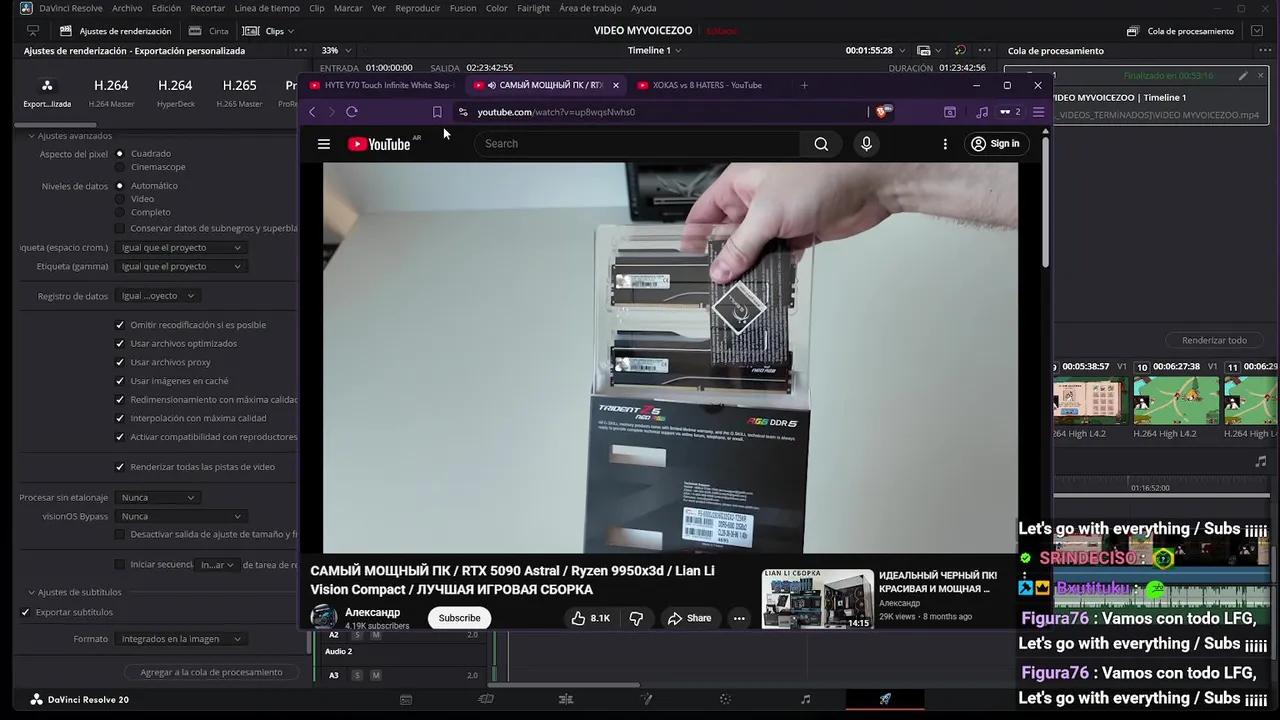Bookmark the page in the browser address bar
Screen dimensions: 1280x720
(437, 112)
